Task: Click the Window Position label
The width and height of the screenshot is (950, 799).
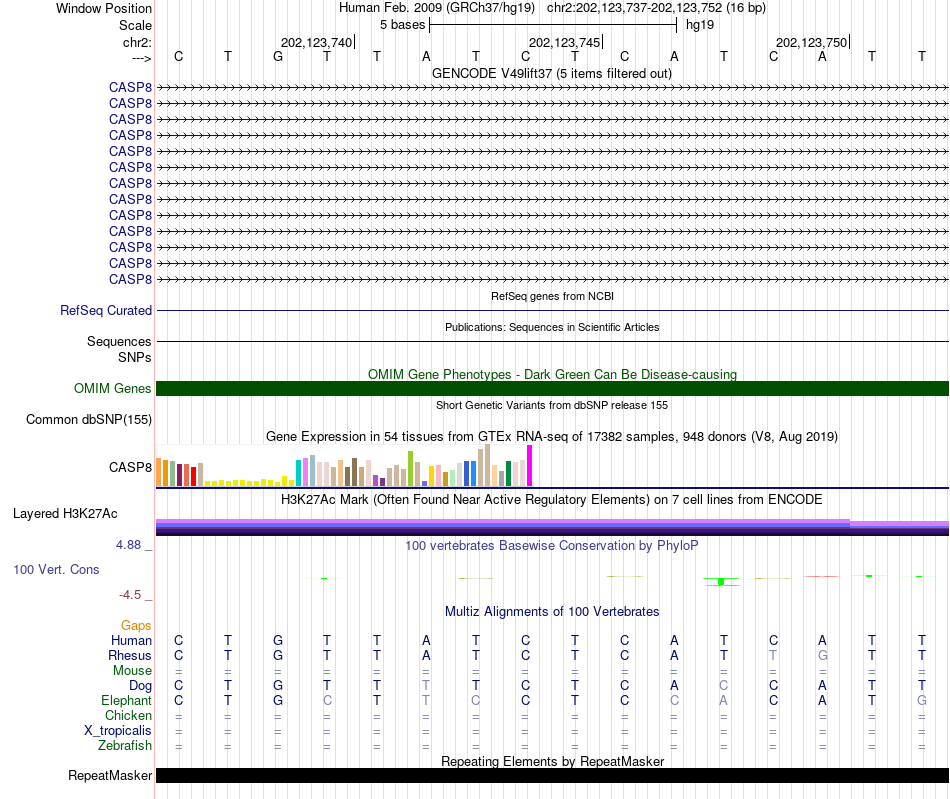Action: point(104,8)
